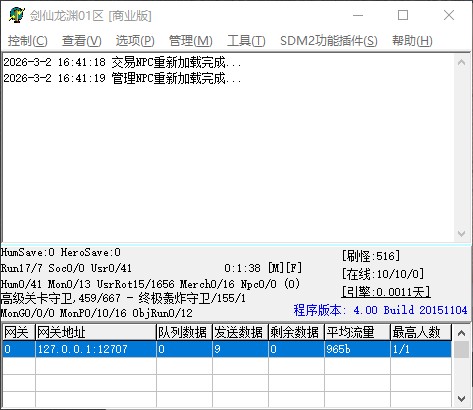Open the 工具(T) menu
Image resolution: width=473 pixels, height=410 pixels.
246,41
